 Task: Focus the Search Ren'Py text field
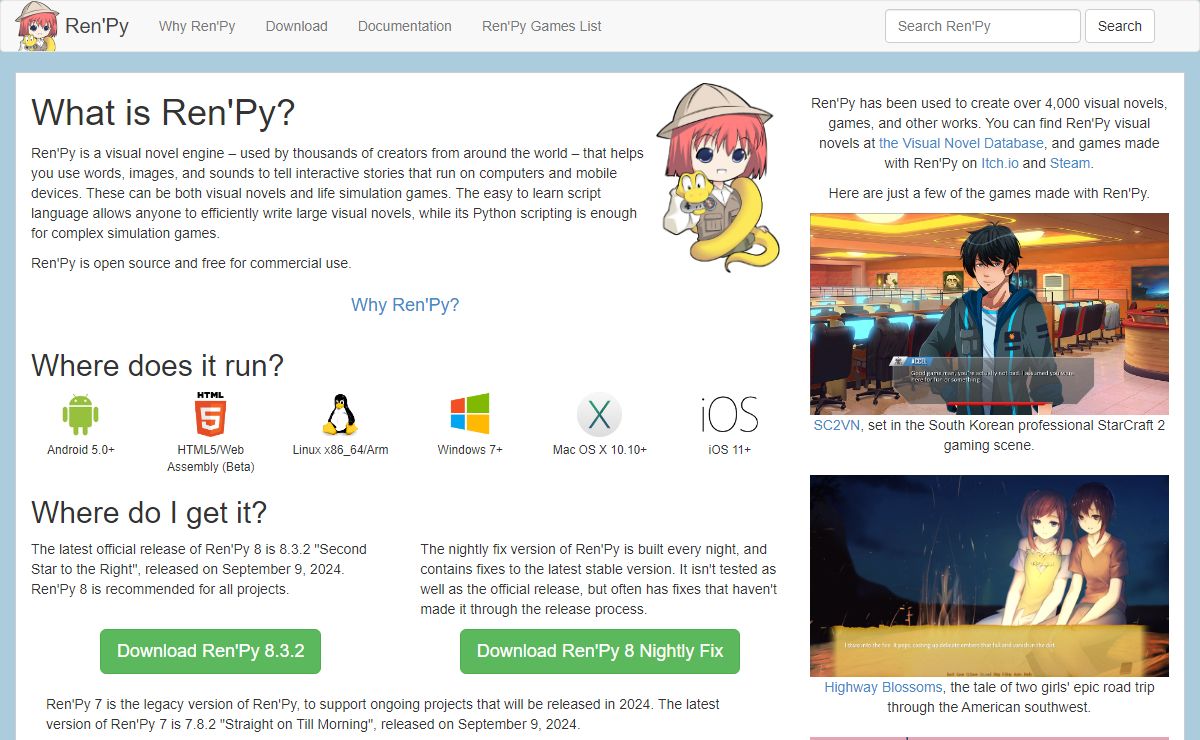[982, 26]
